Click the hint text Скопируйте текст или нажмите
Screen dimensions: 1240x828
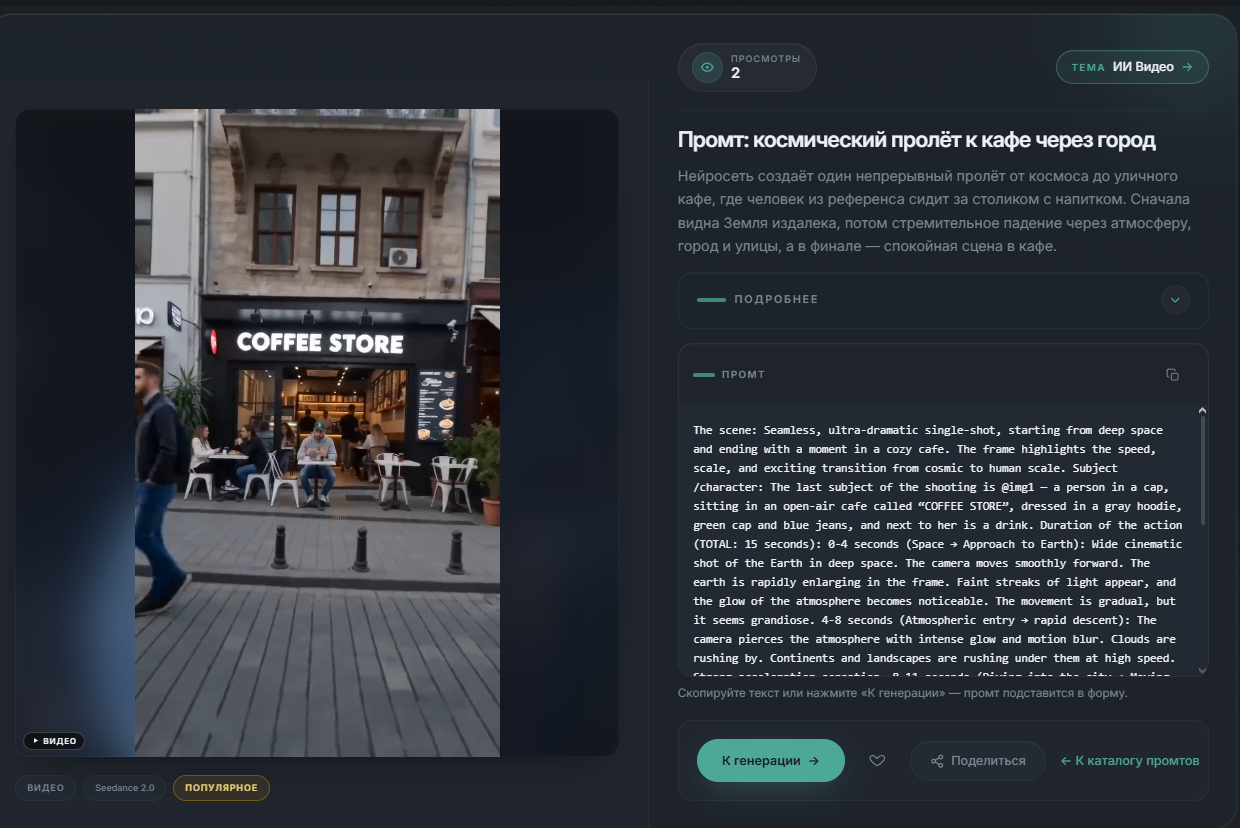[x=903, y=693]
